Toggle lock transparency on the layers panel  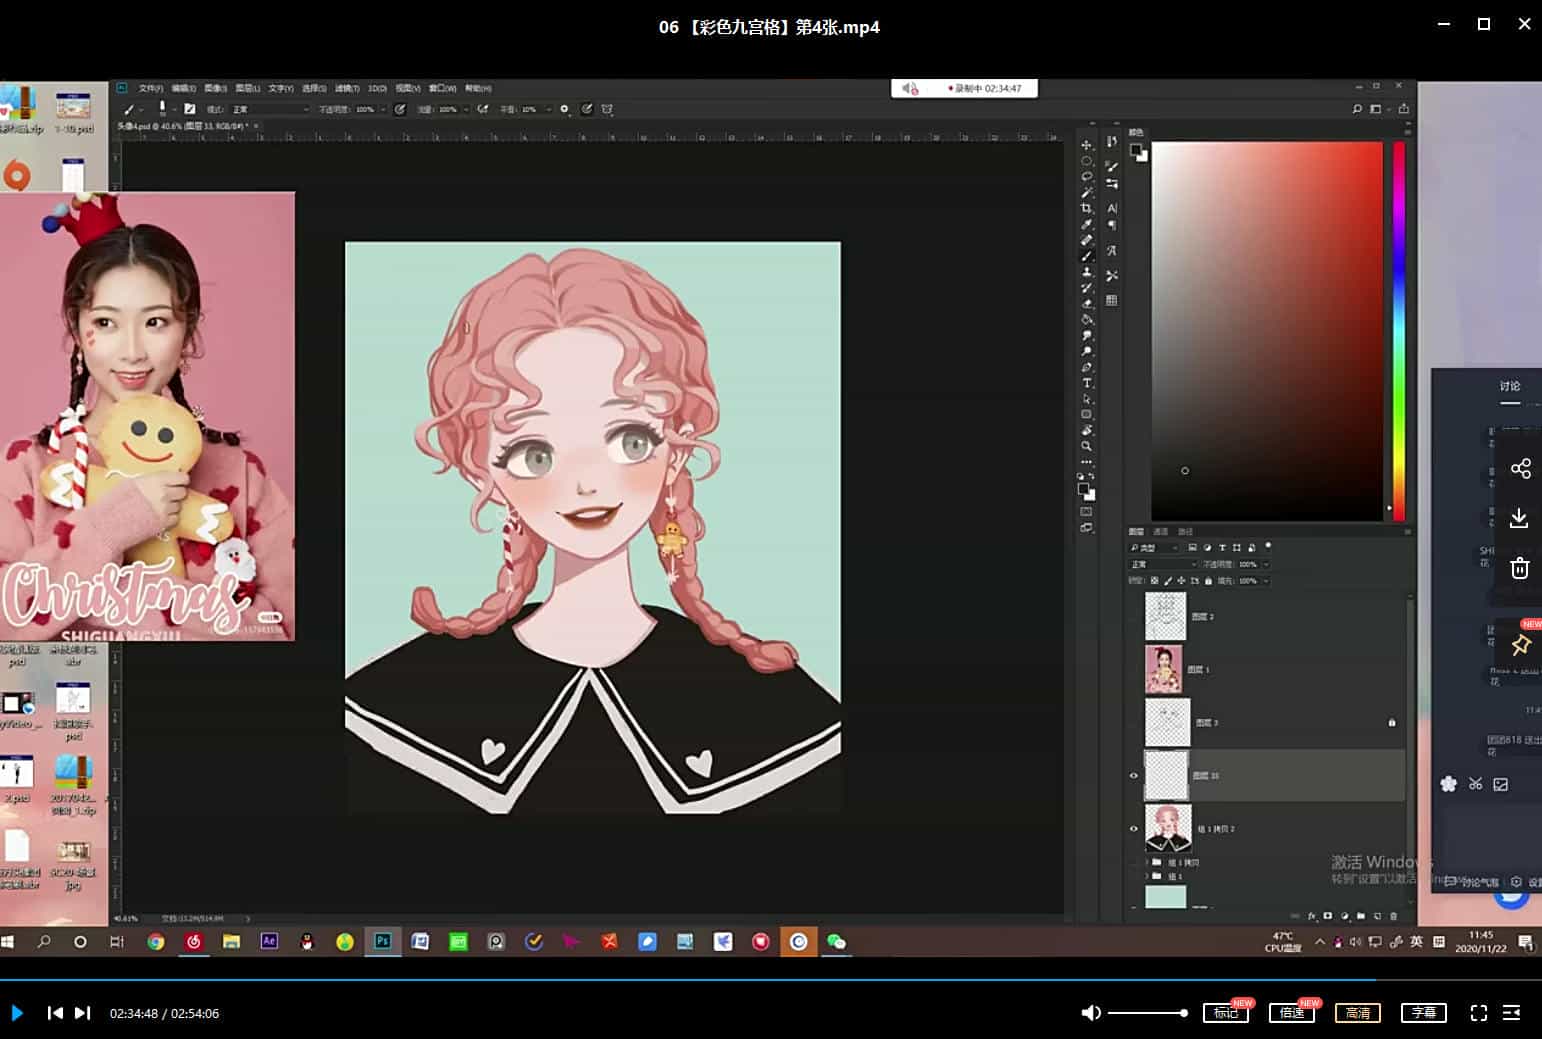click(x=1153, y=580)
